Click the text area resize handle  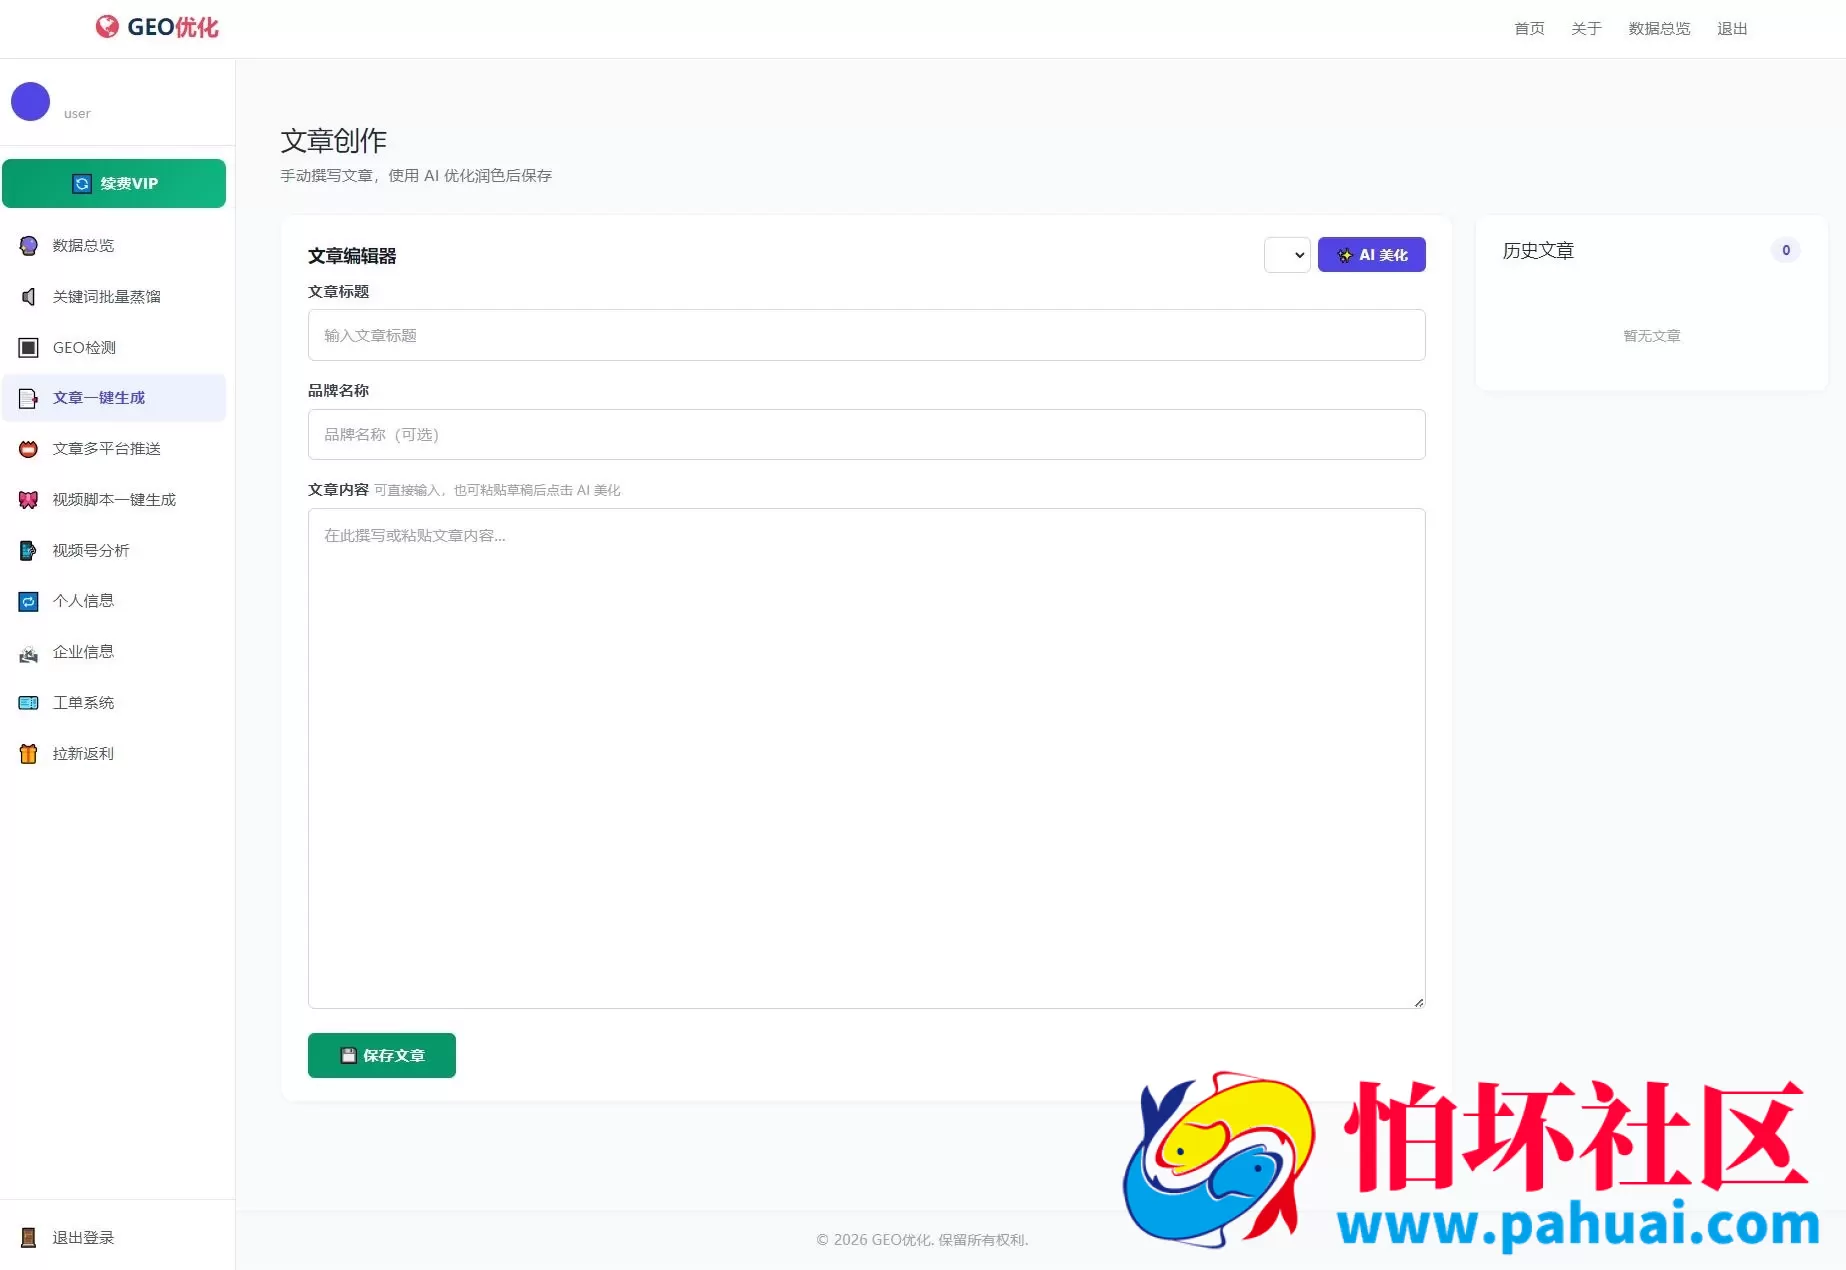click(1418, 1002)
